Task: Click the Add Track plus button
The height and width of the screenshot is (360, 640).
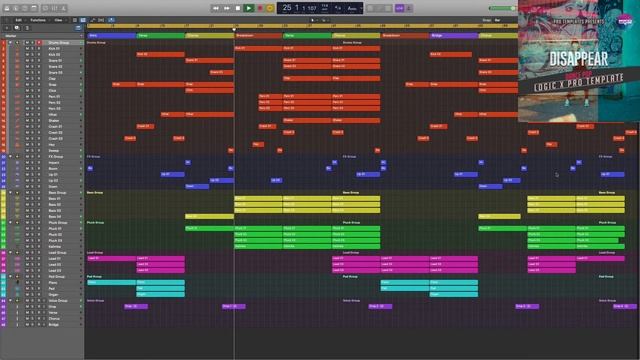Action: 7,28
